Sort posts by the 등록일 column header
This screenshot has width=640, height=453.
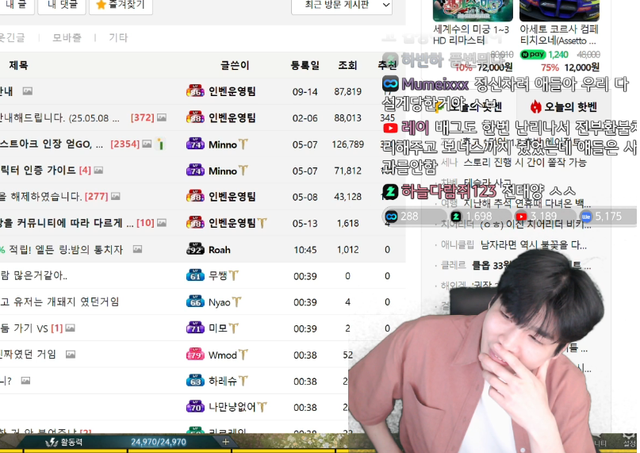[x=304, y=65]
